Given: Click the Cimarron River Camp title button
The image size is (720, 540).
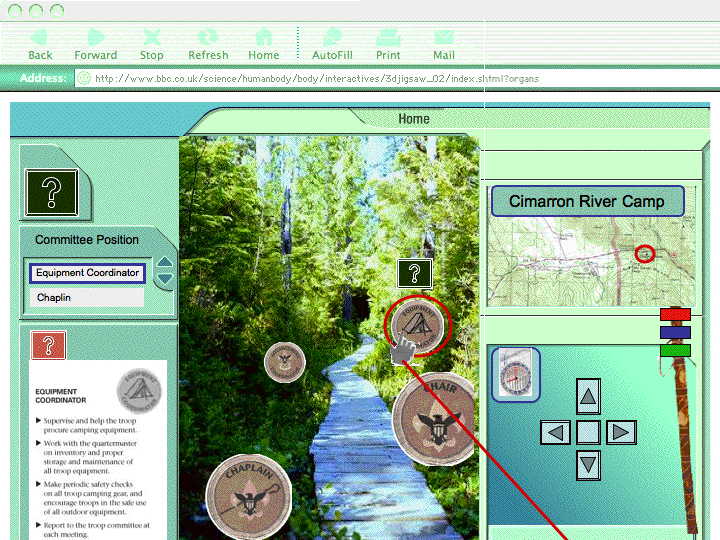Looking at the screenshot, I should tap(587, 202).
